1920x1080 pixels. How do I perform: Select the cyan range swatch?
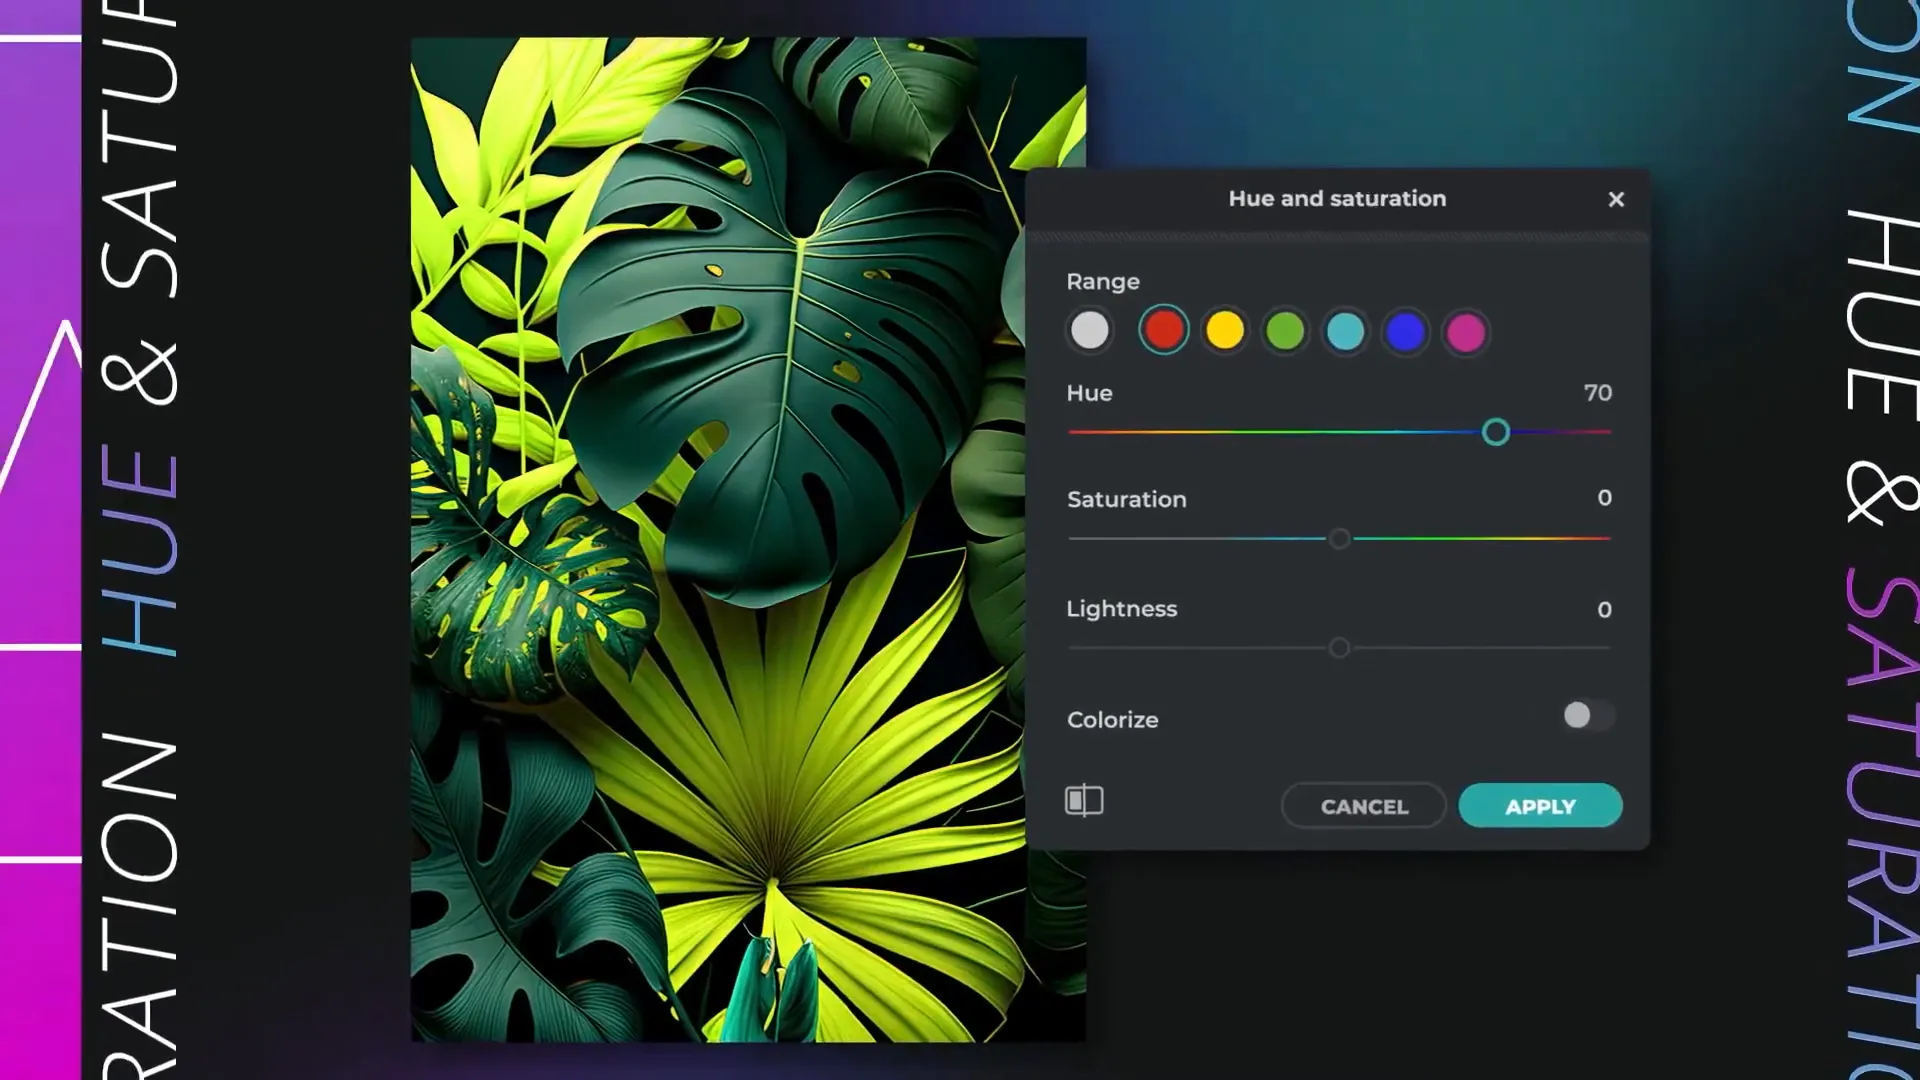pyautogui.click(x=1345, y=331)
